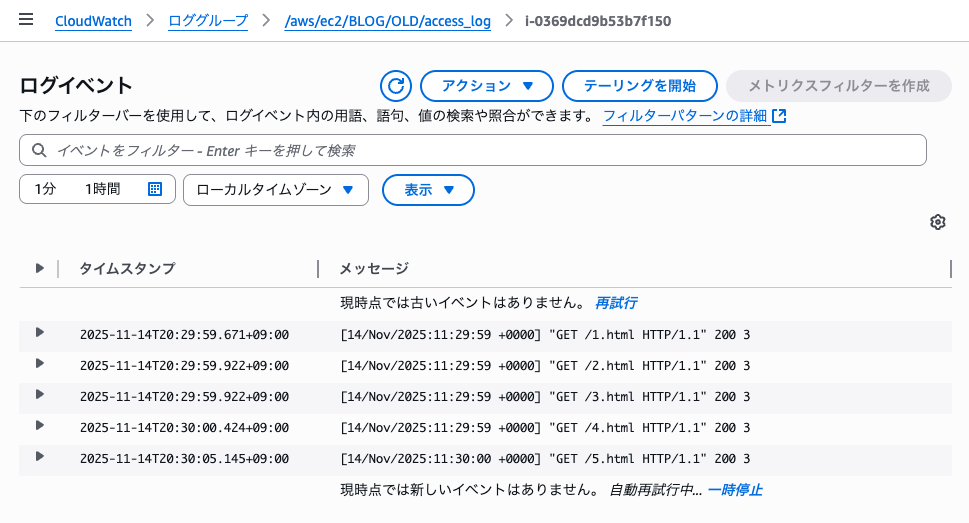The image size is (969, 523).
Task: Click the calendar icon for custom time range
Action: pos(155,189)
